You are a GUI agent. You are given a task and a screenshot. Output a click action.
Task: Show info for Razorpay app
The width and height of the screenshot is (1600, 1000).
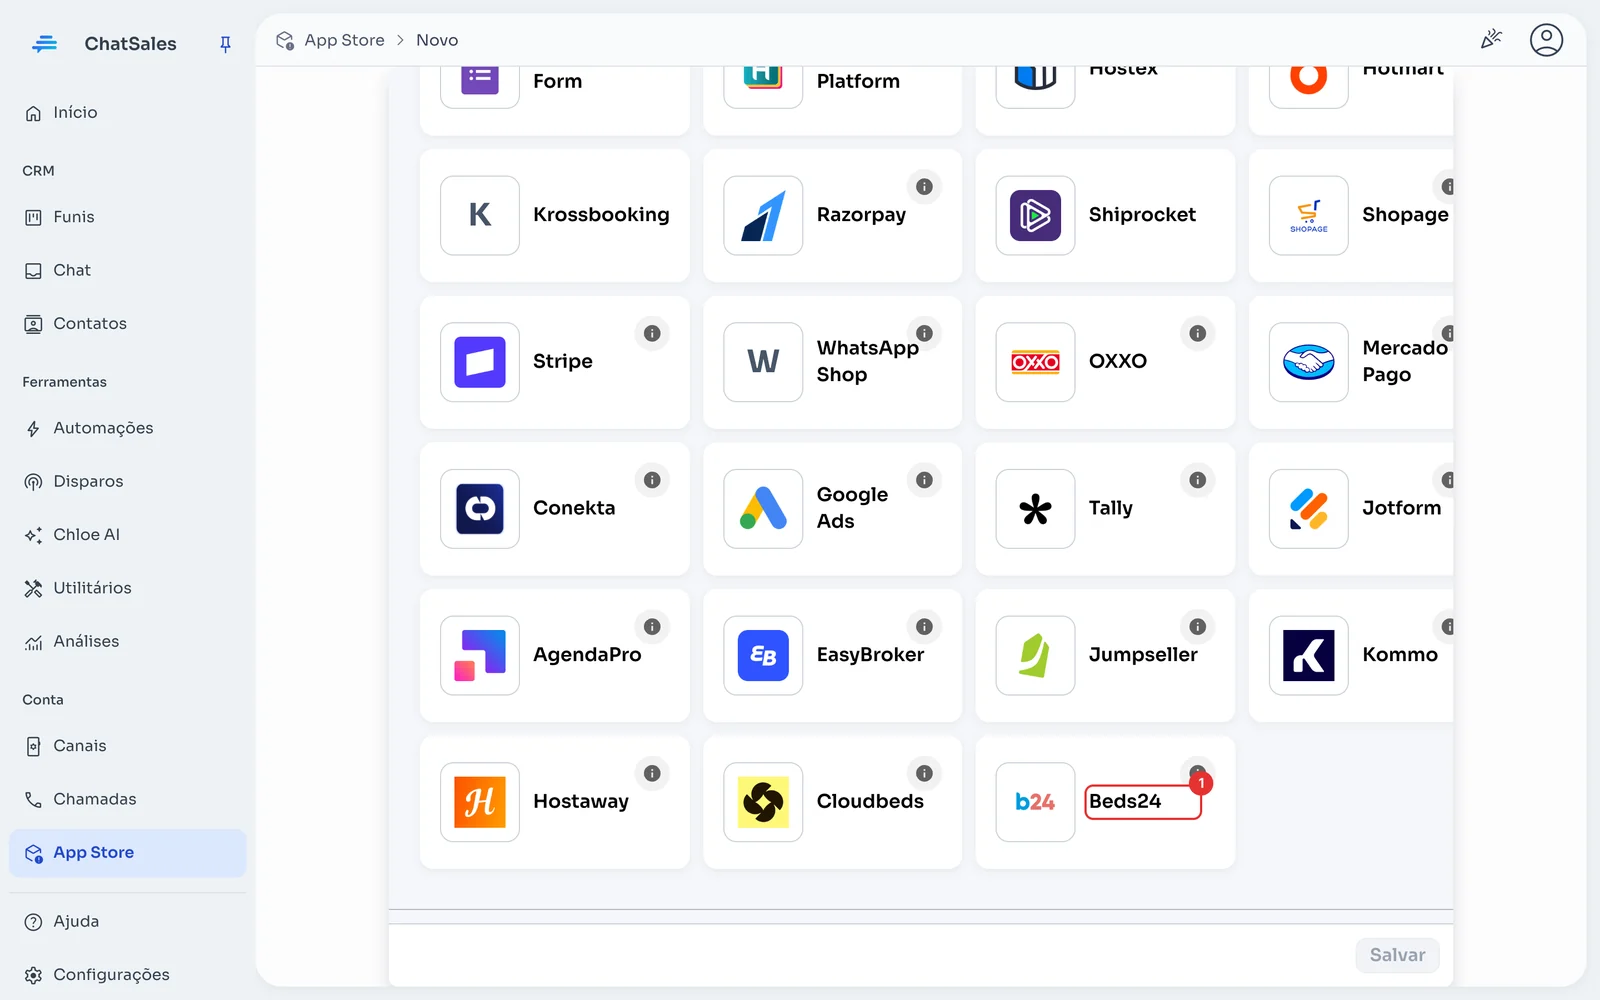(x=924, y=187)
